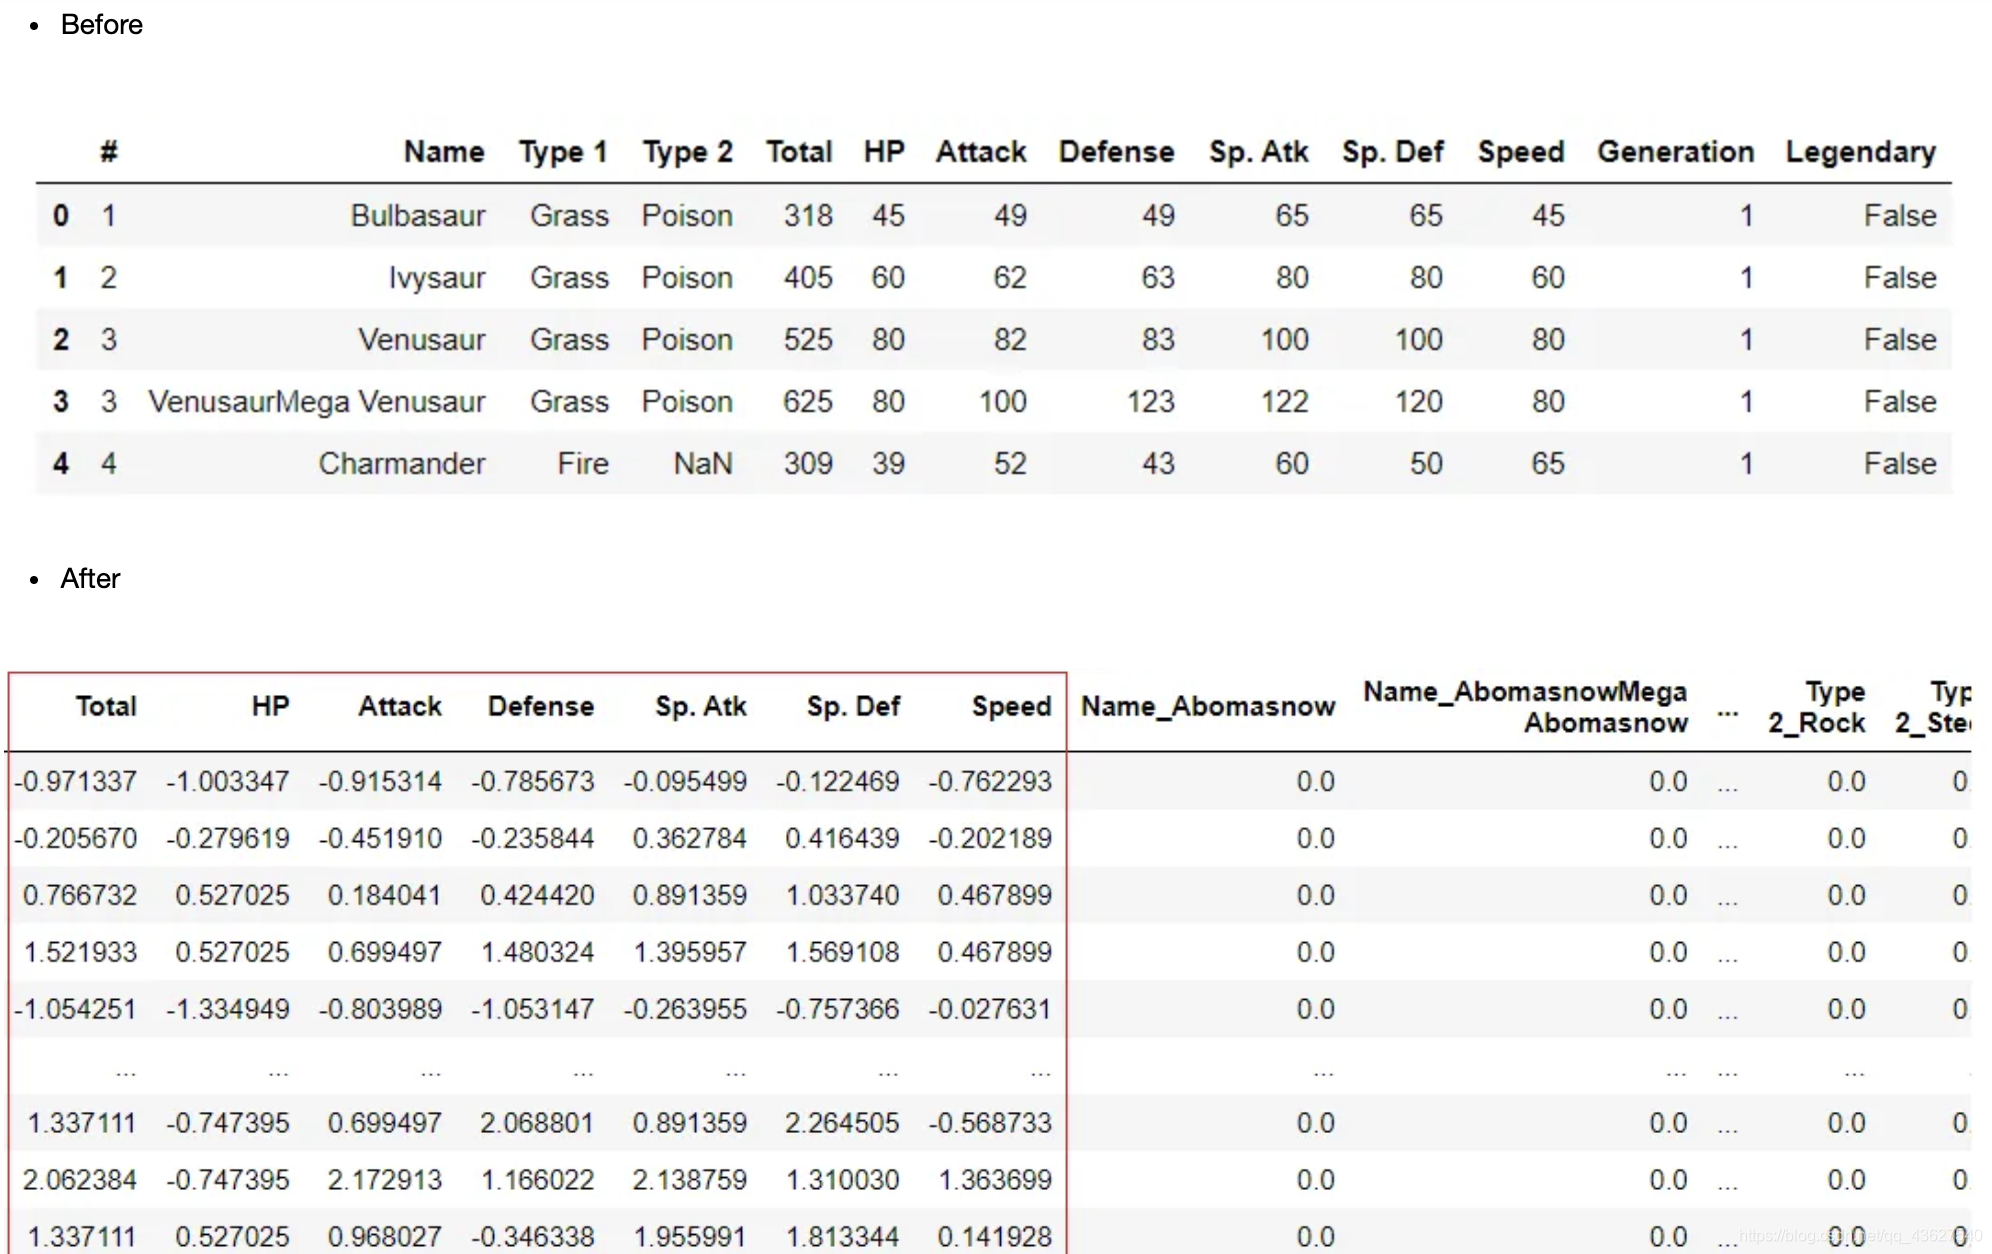
Task: Click the value 0.766732
Action: tap(80, 895)
